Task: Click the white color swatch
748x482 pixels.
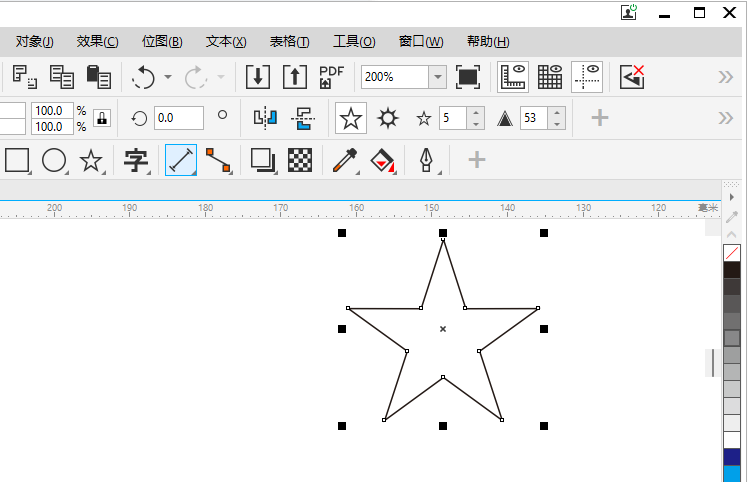Action: pos(732,440)
